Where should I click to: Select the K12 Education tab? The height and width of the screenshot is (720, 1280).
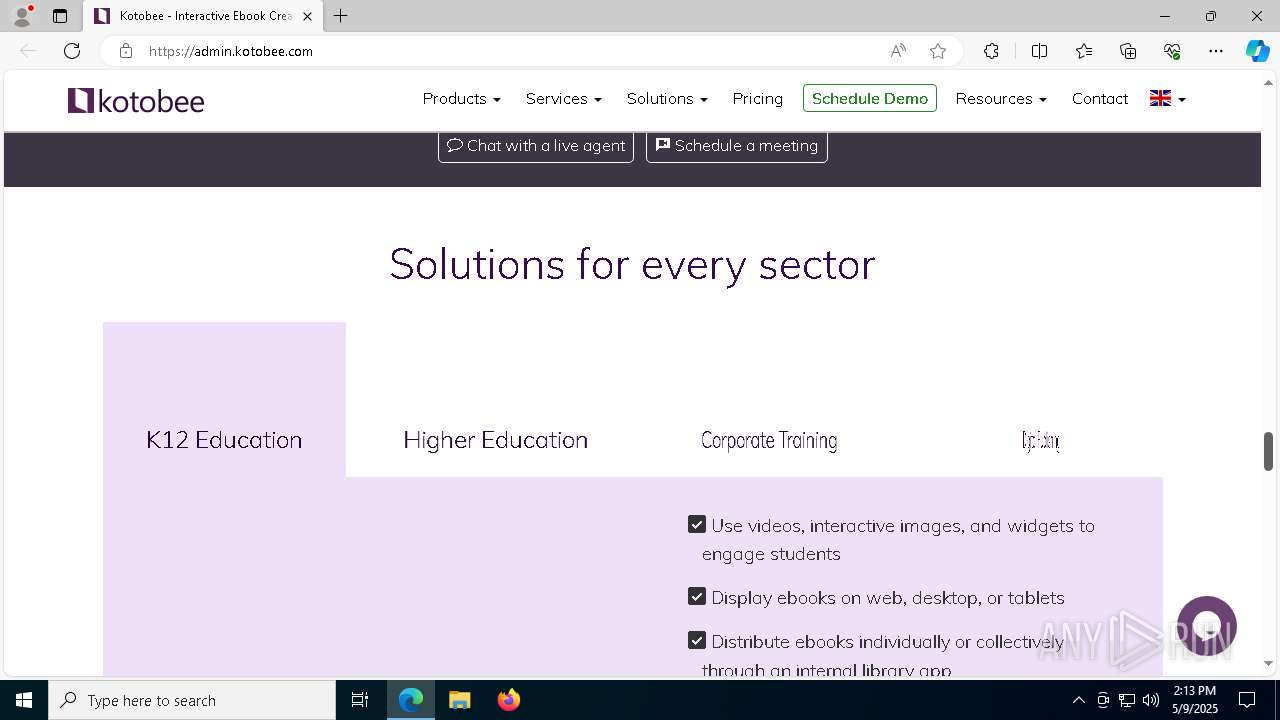(224, 399)
